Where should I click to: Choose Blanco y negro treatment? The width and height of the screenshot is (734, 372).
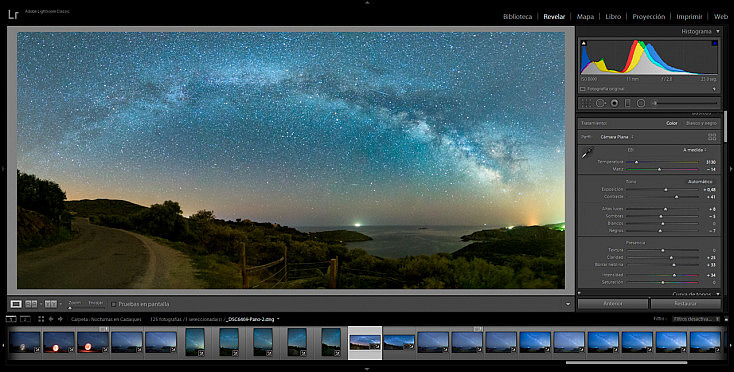[x=701, y=124]
